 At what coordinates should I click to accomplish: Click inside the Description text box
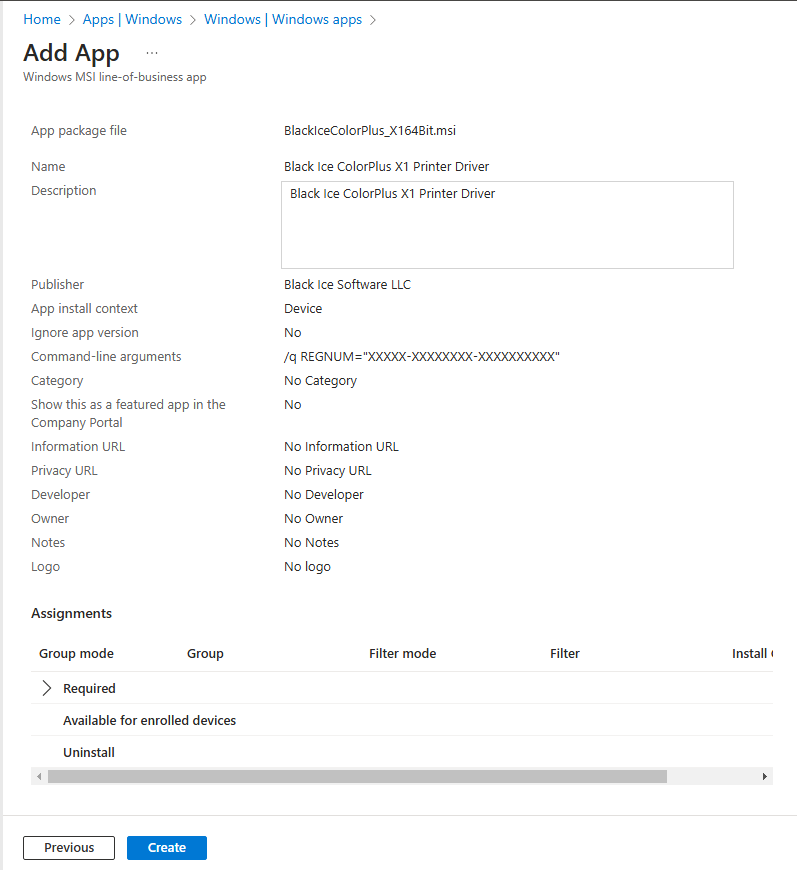[x=507, y=225]
